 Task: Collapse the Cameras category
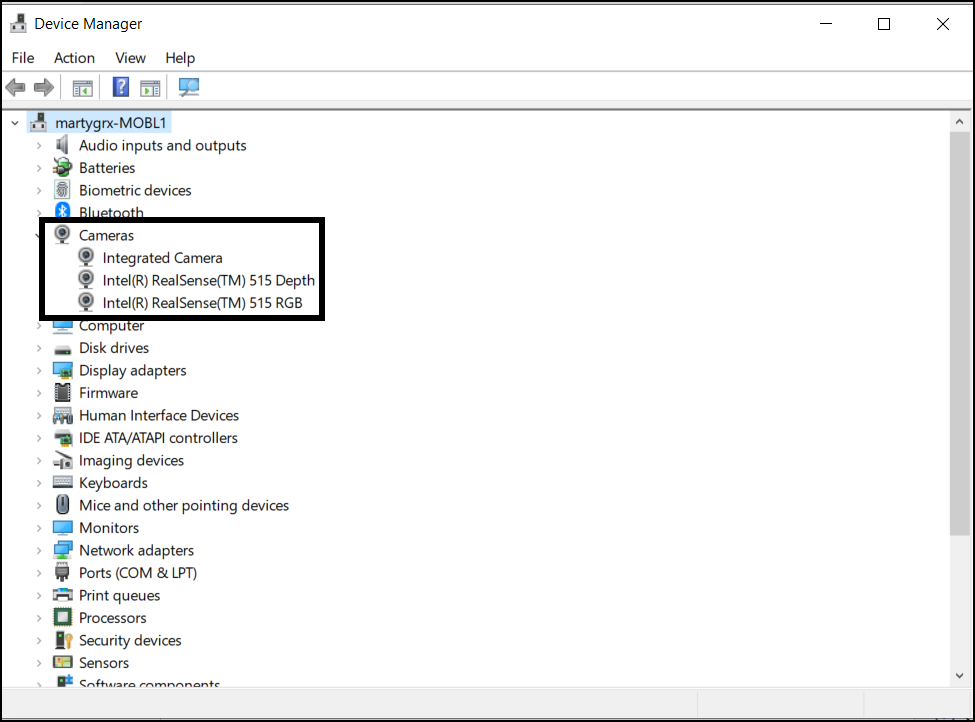pyautogui.click(x=39, y=235)
